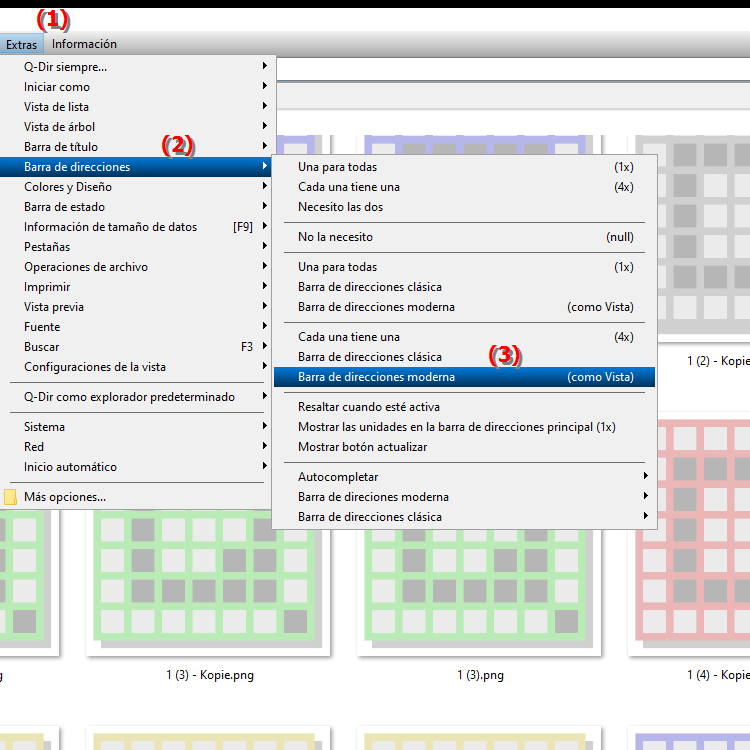This screenshot has width=750, height=750.
Task: Expand Barra de direciones moderna submenu
Action: (464, 497)
